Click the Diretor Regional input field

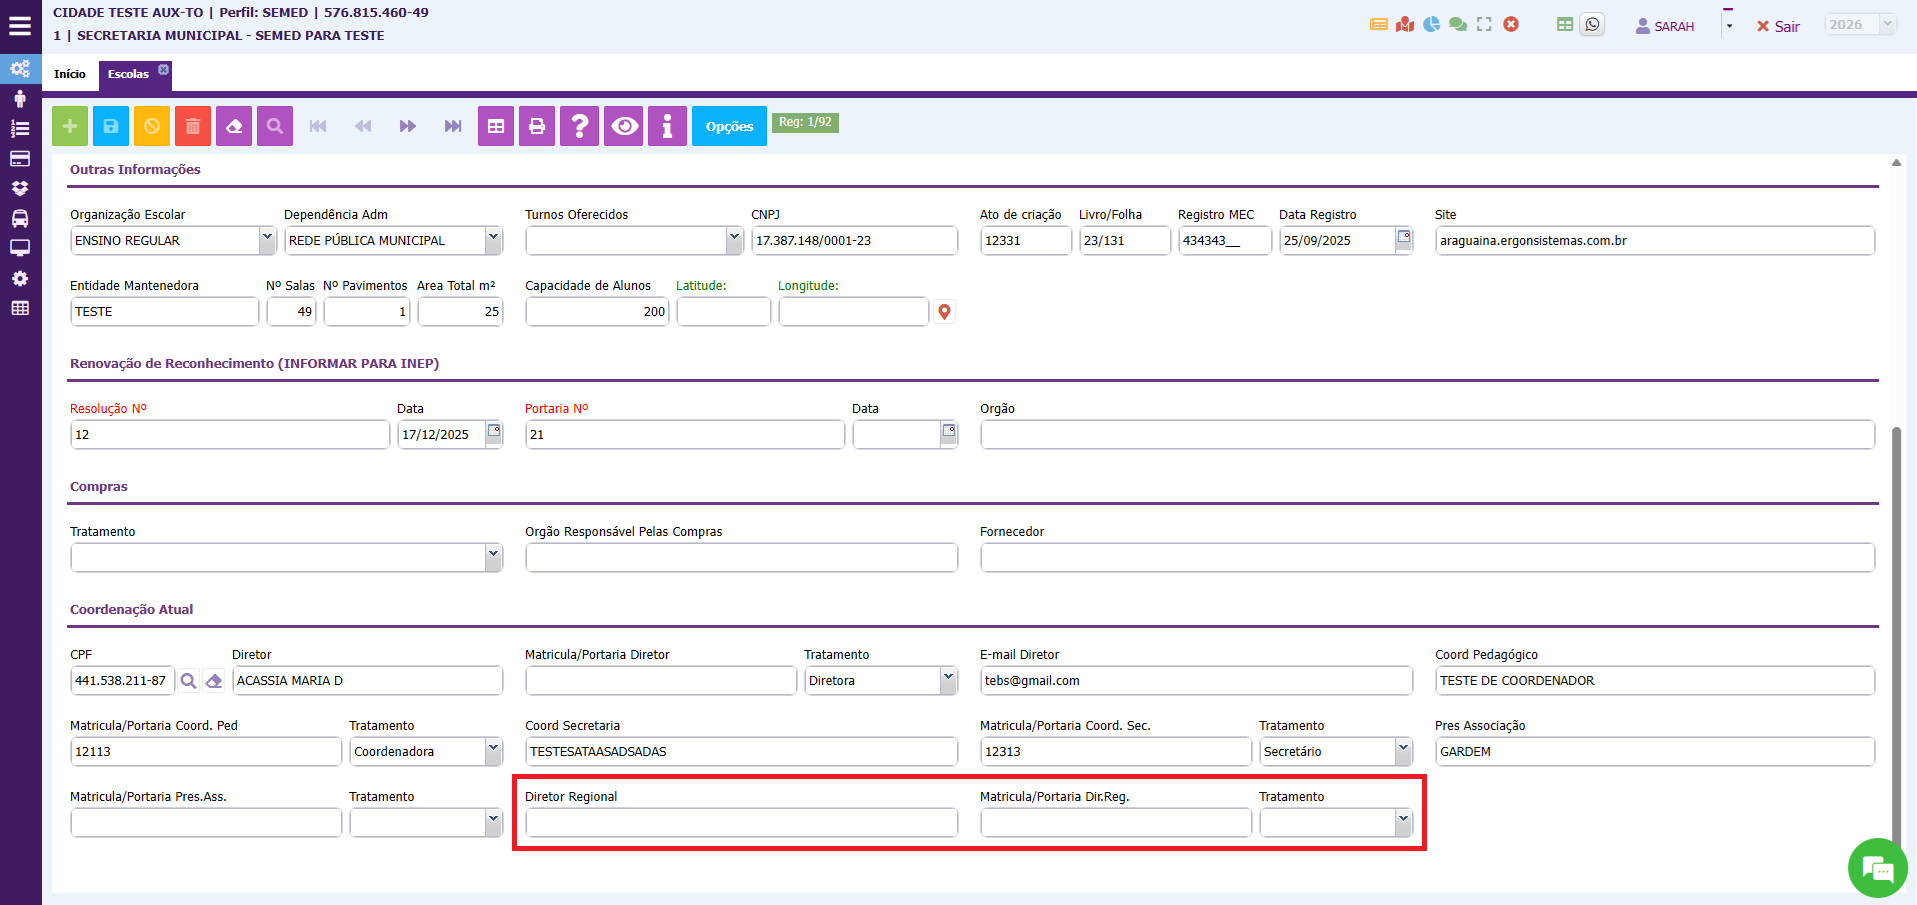pyautogui.click(x=741, y=822)
